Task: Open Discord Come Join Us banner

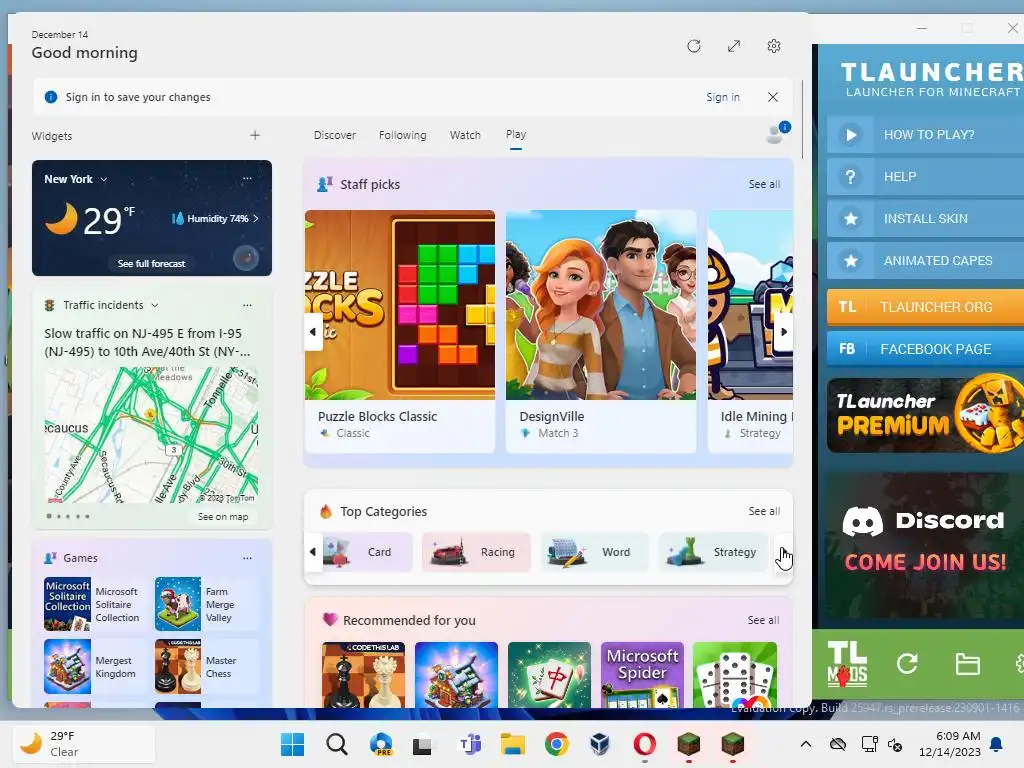Action: pyautogui.click(x=925, y=546)
